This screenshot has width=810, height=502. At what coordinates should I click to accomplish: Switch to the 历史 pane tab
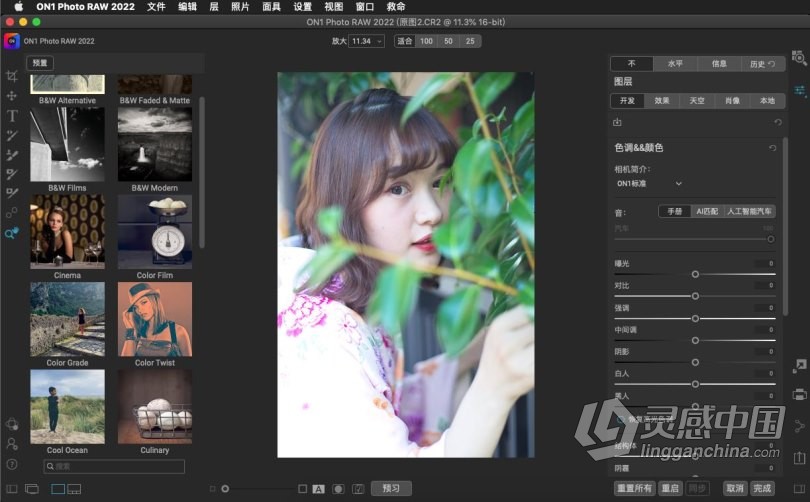click(x=762, y=64)
